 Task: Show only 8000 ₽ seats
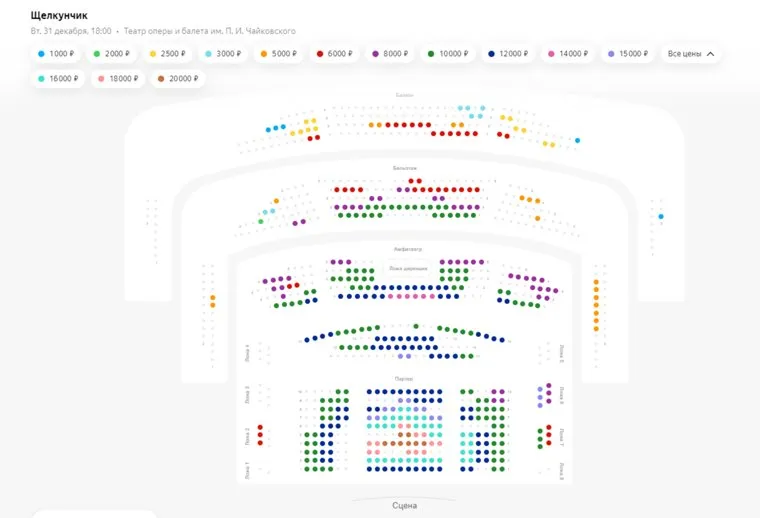click(392, 53)
